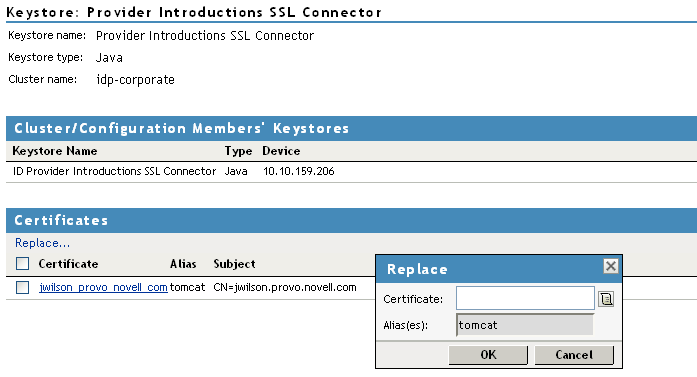Close the Replace dialog with X
The width and height of the screenshot is (697, 377).
coord(611,266)
